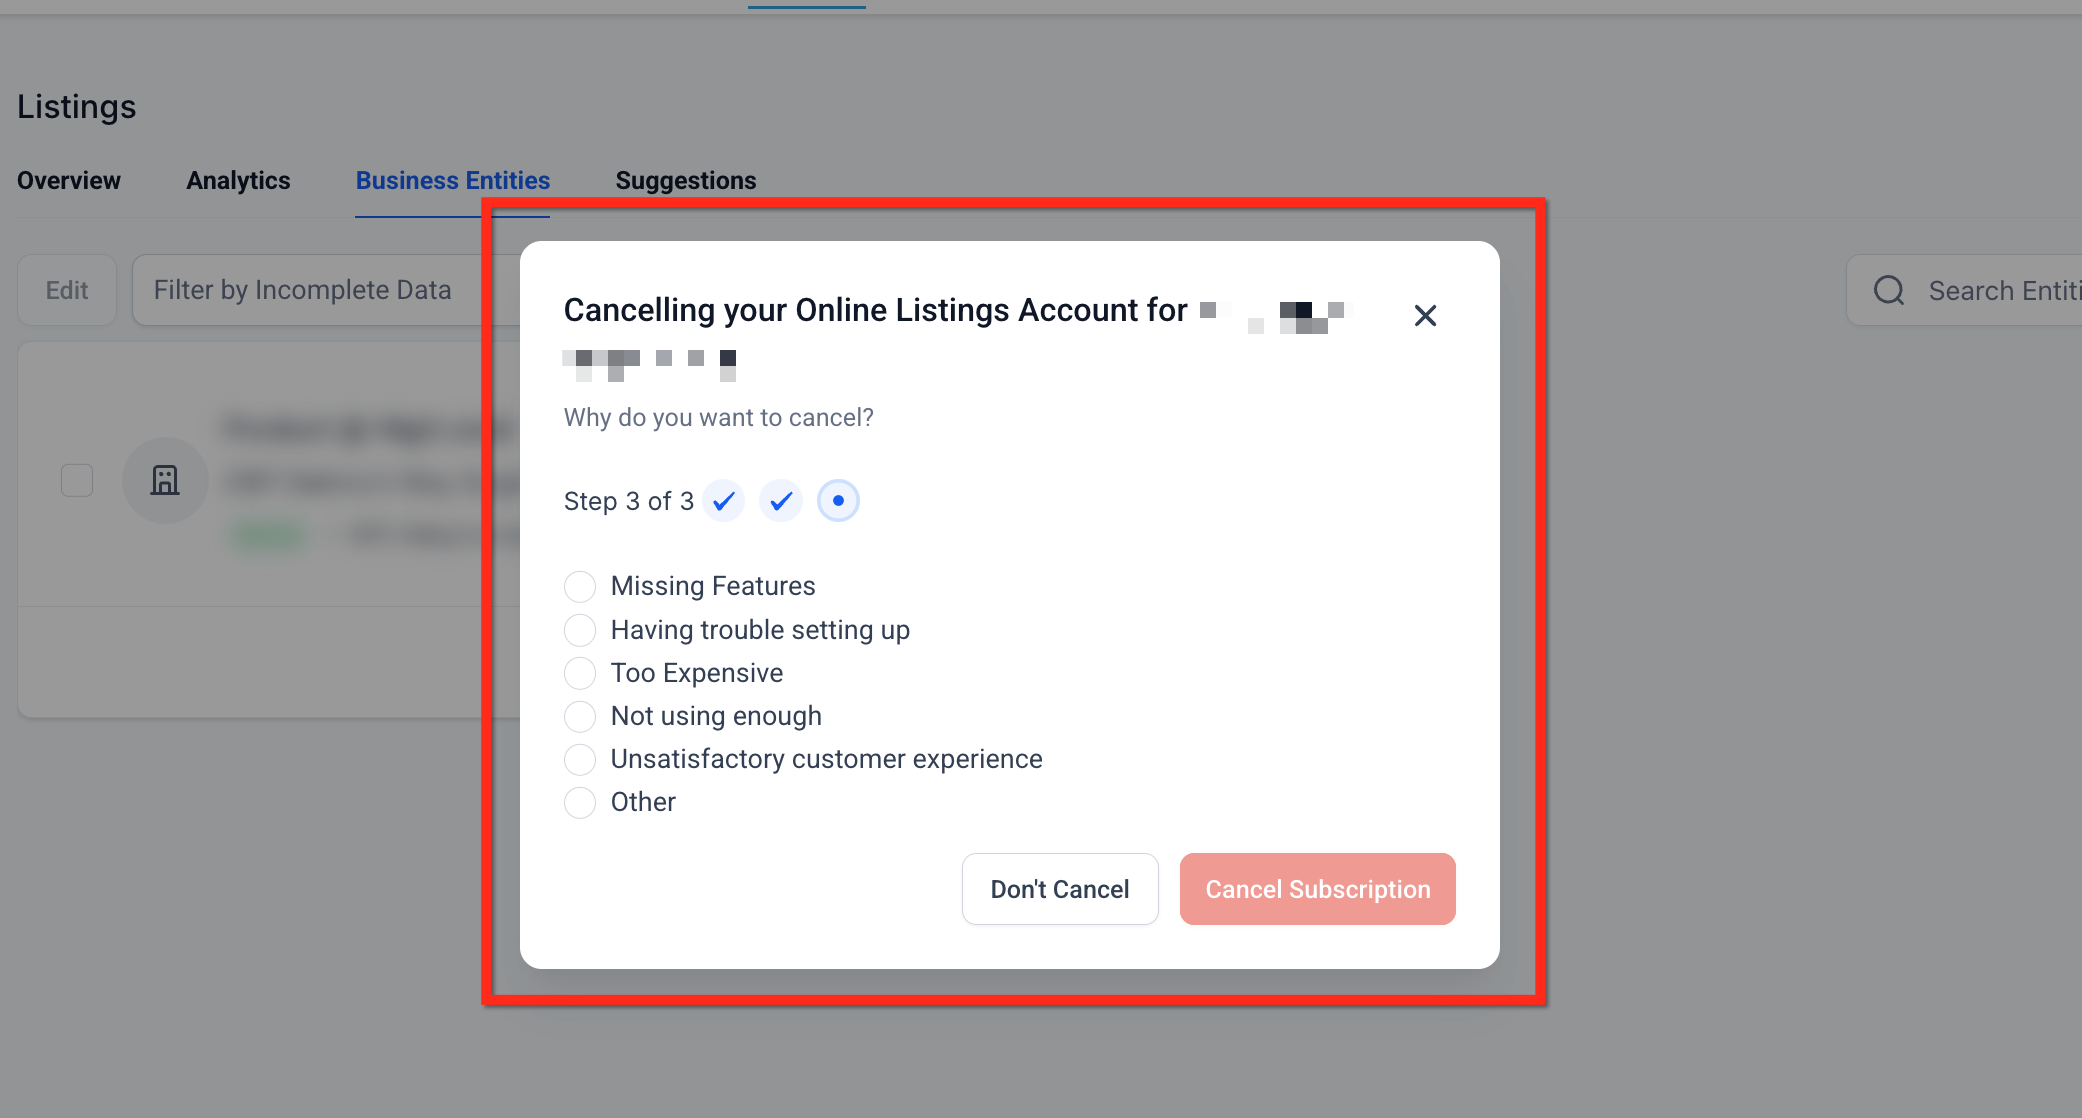Close the cancellation dialog with X

pyautogui.click(x=1425, y=316)
